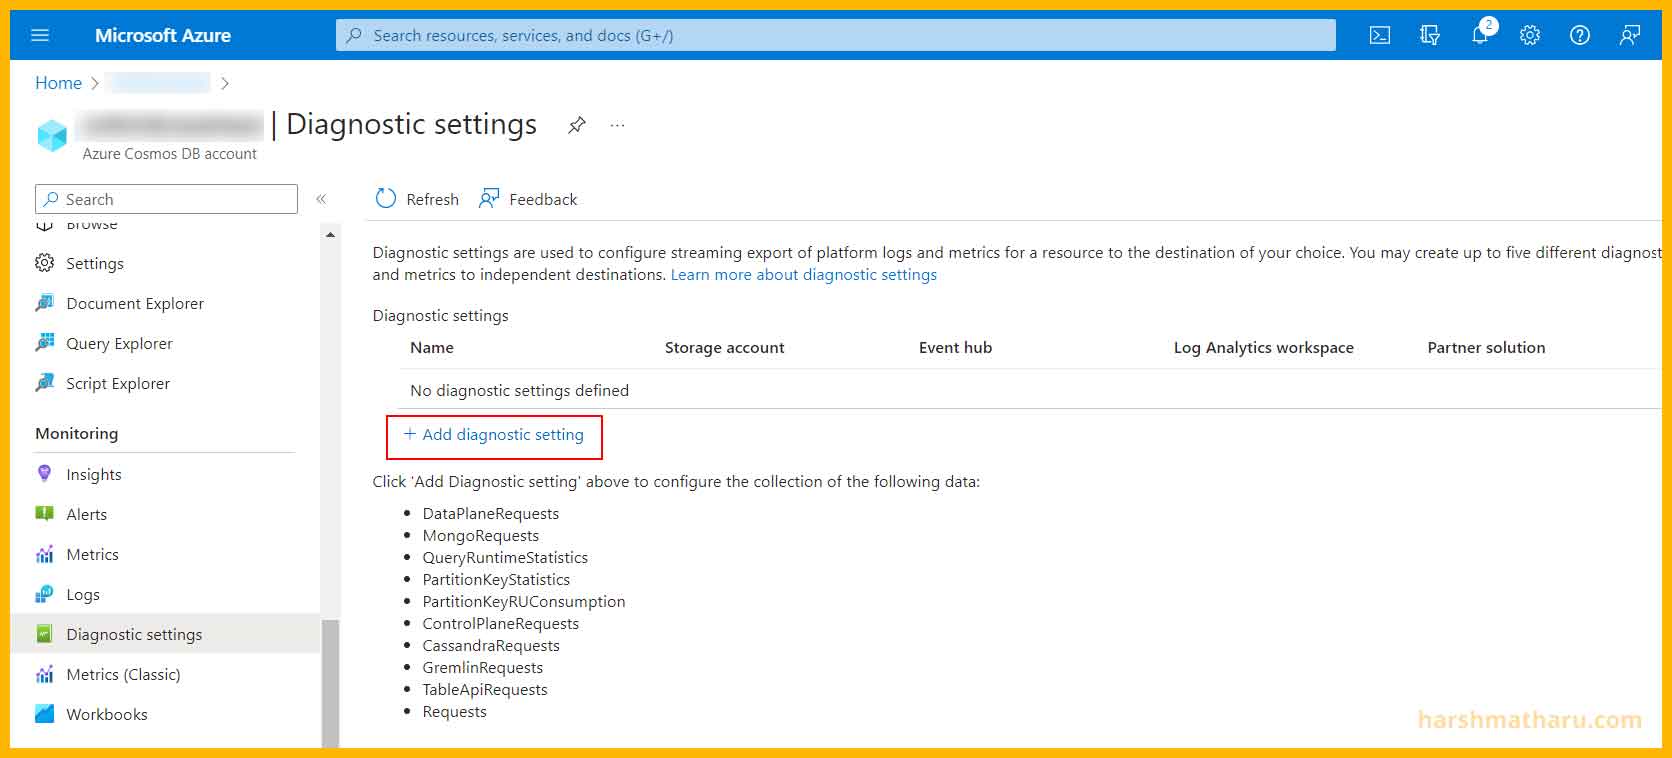Click PartitionKeyRUConsumption list item

point(524,601)
